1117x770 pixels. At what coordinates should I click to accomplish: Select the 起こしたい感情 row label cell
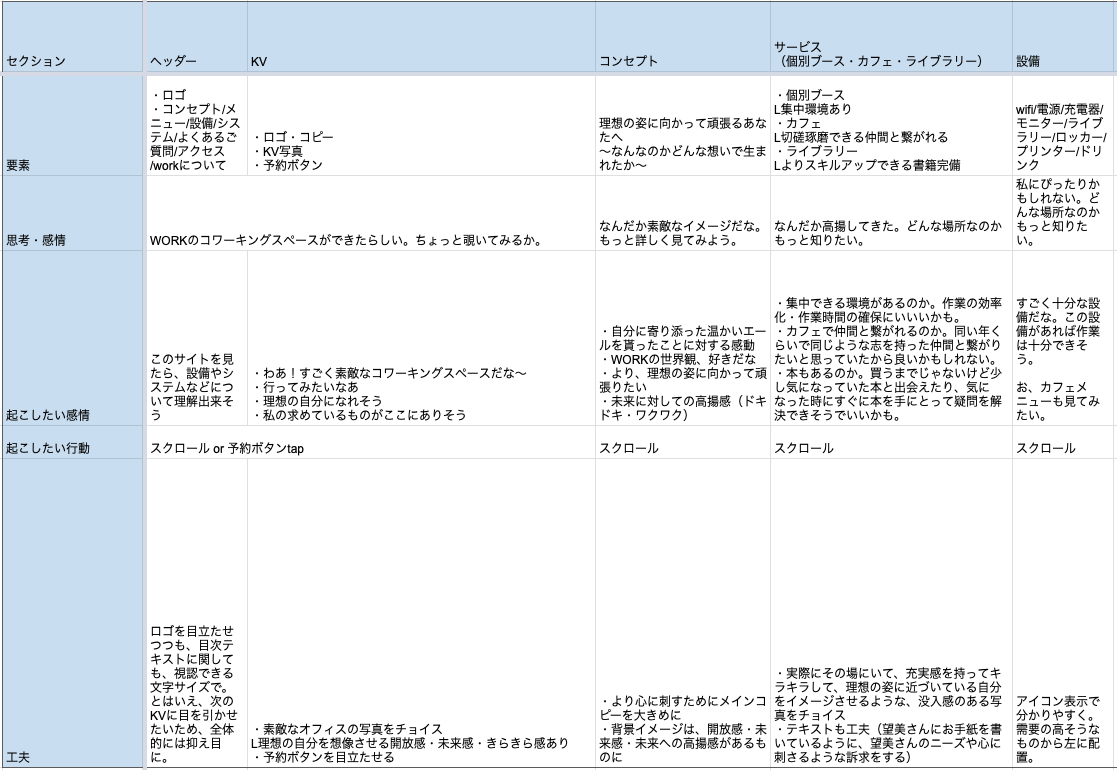coord(72,338)
